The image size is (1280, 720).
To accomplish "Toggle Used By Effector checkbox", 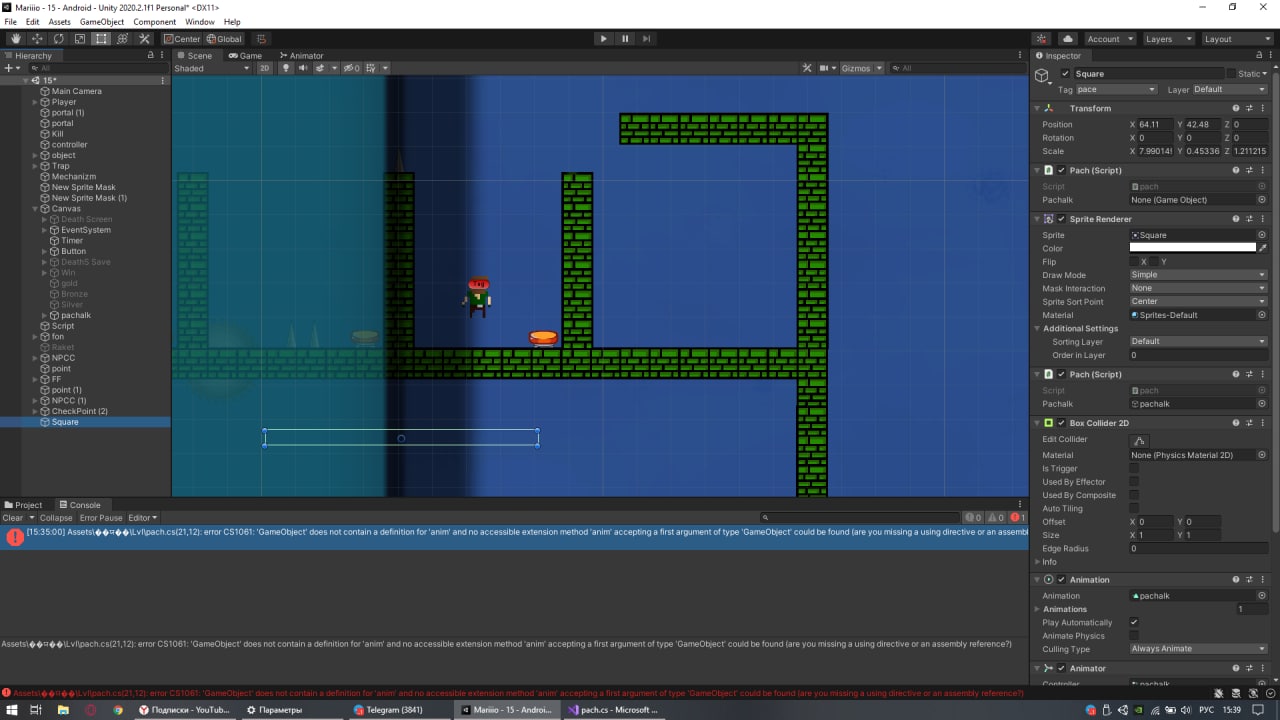I will 1134,482.
